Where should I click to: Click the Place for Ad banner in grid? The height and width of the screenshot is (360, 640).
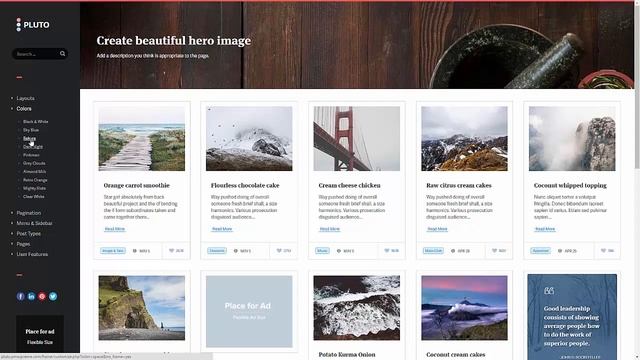click(x=249, y=311)
